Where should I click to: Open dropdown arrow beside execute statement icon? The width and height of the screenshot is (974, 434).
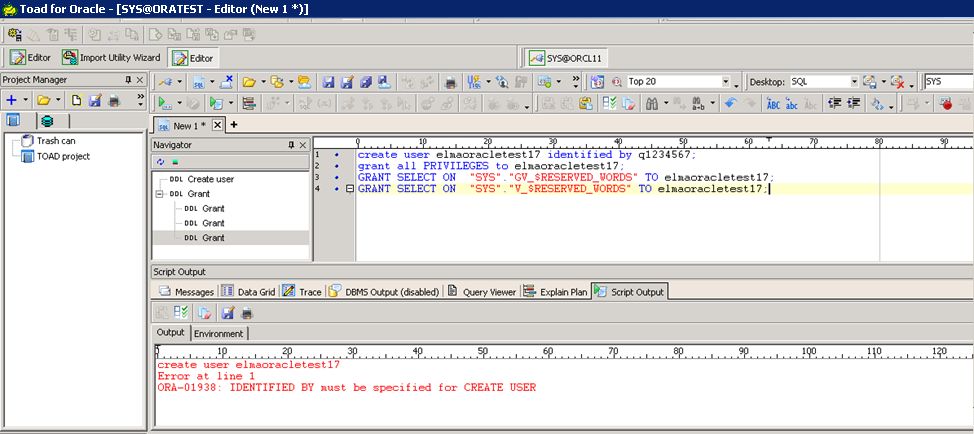coord(180,104)
